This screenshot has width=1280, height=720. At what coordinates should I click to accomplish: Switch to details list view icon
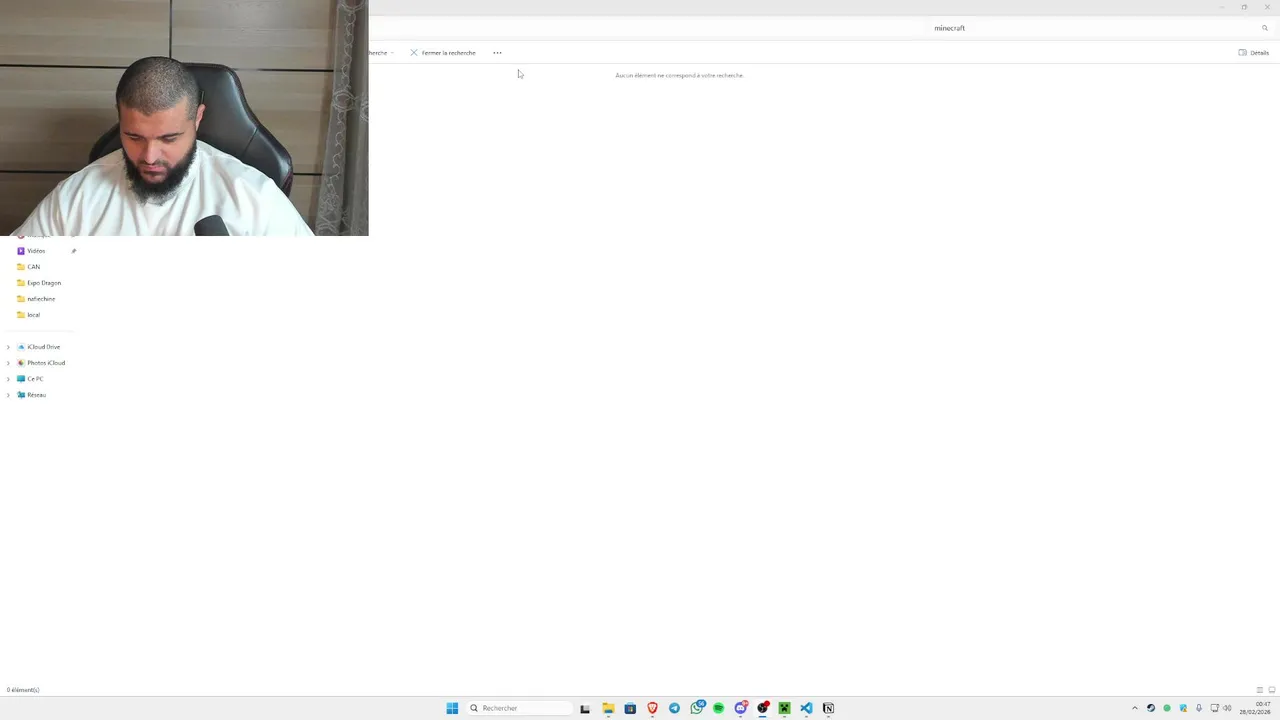coord(1259,690)
